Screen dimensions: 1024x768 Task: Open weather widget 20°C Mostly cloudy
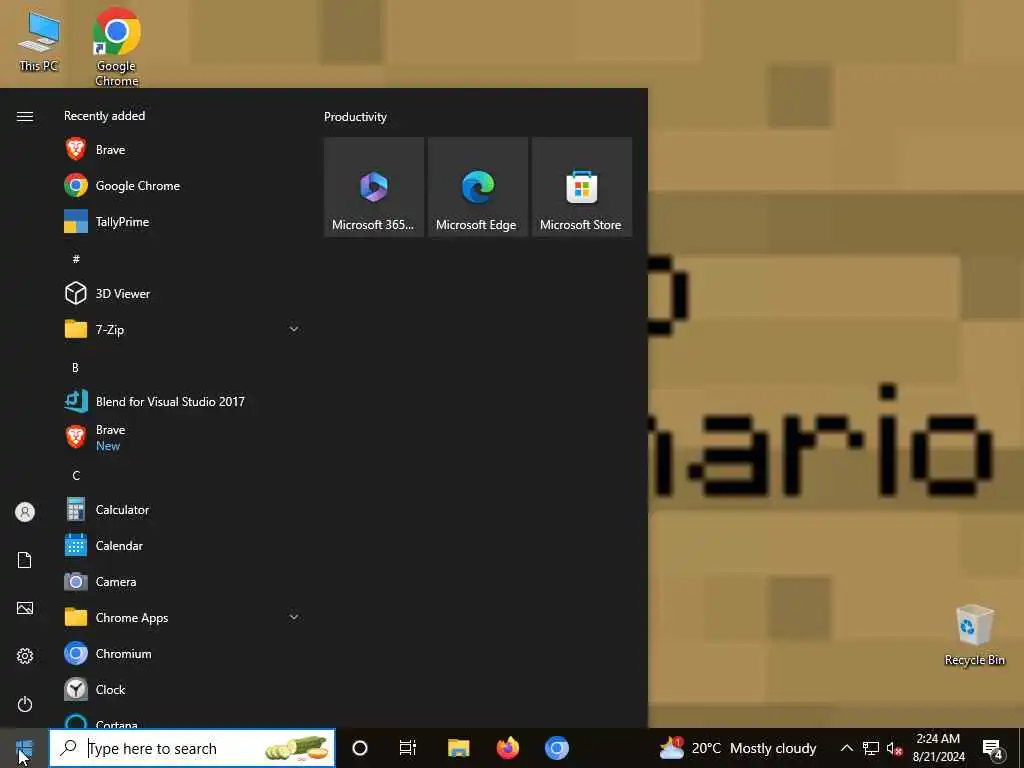[737, 748]
